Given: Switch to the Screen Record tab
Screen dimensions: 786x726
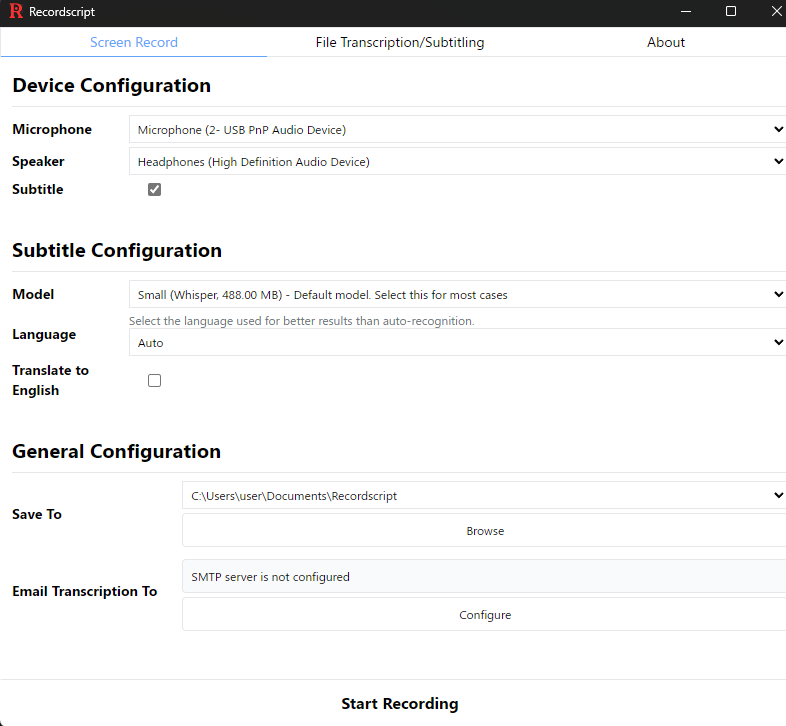Looking at the screenshot, I should click(x=134, y=42).
